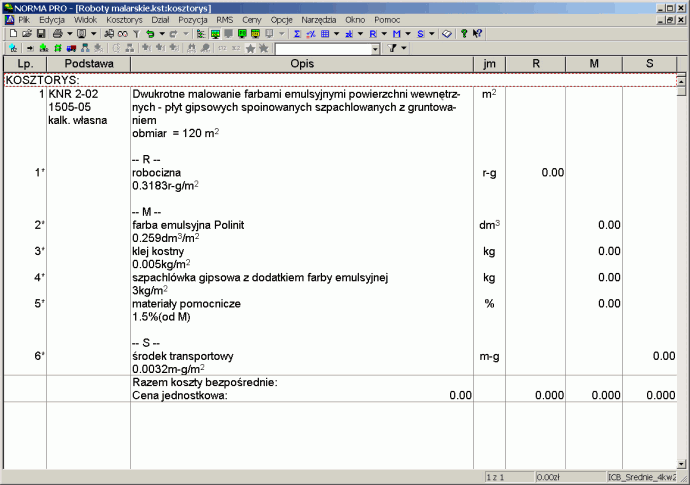Click the blue M materials icon
Viewport: 690px width, 485px height.
tap(396, 34)
